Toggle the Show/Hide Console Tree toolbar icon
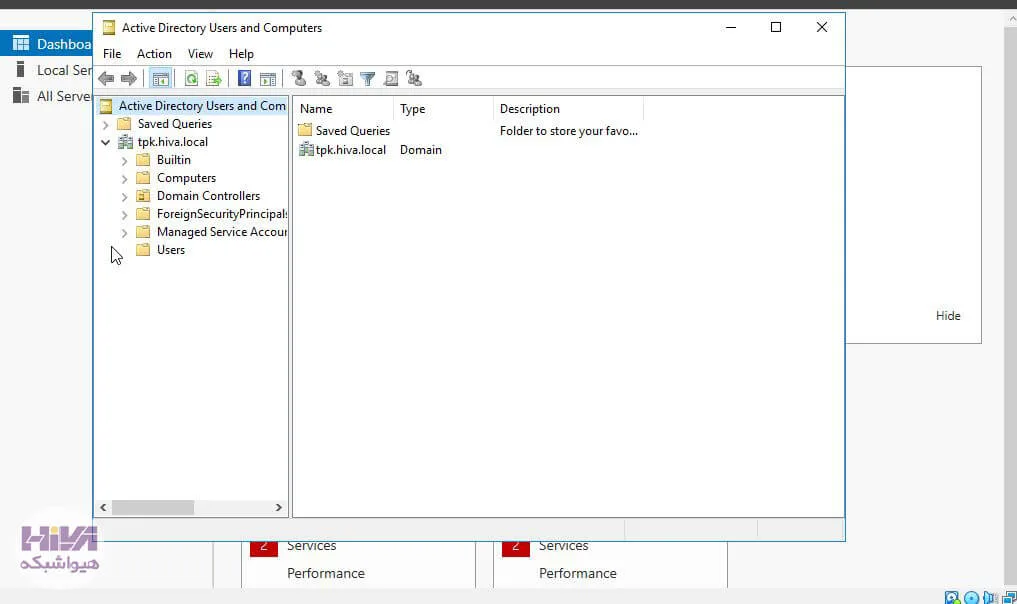1017x604 pixels. click(160, 79)
